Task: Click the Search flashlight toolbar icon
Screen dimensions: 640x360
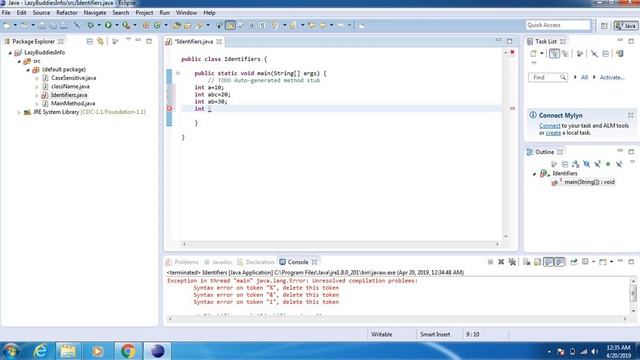Action: 199,25
